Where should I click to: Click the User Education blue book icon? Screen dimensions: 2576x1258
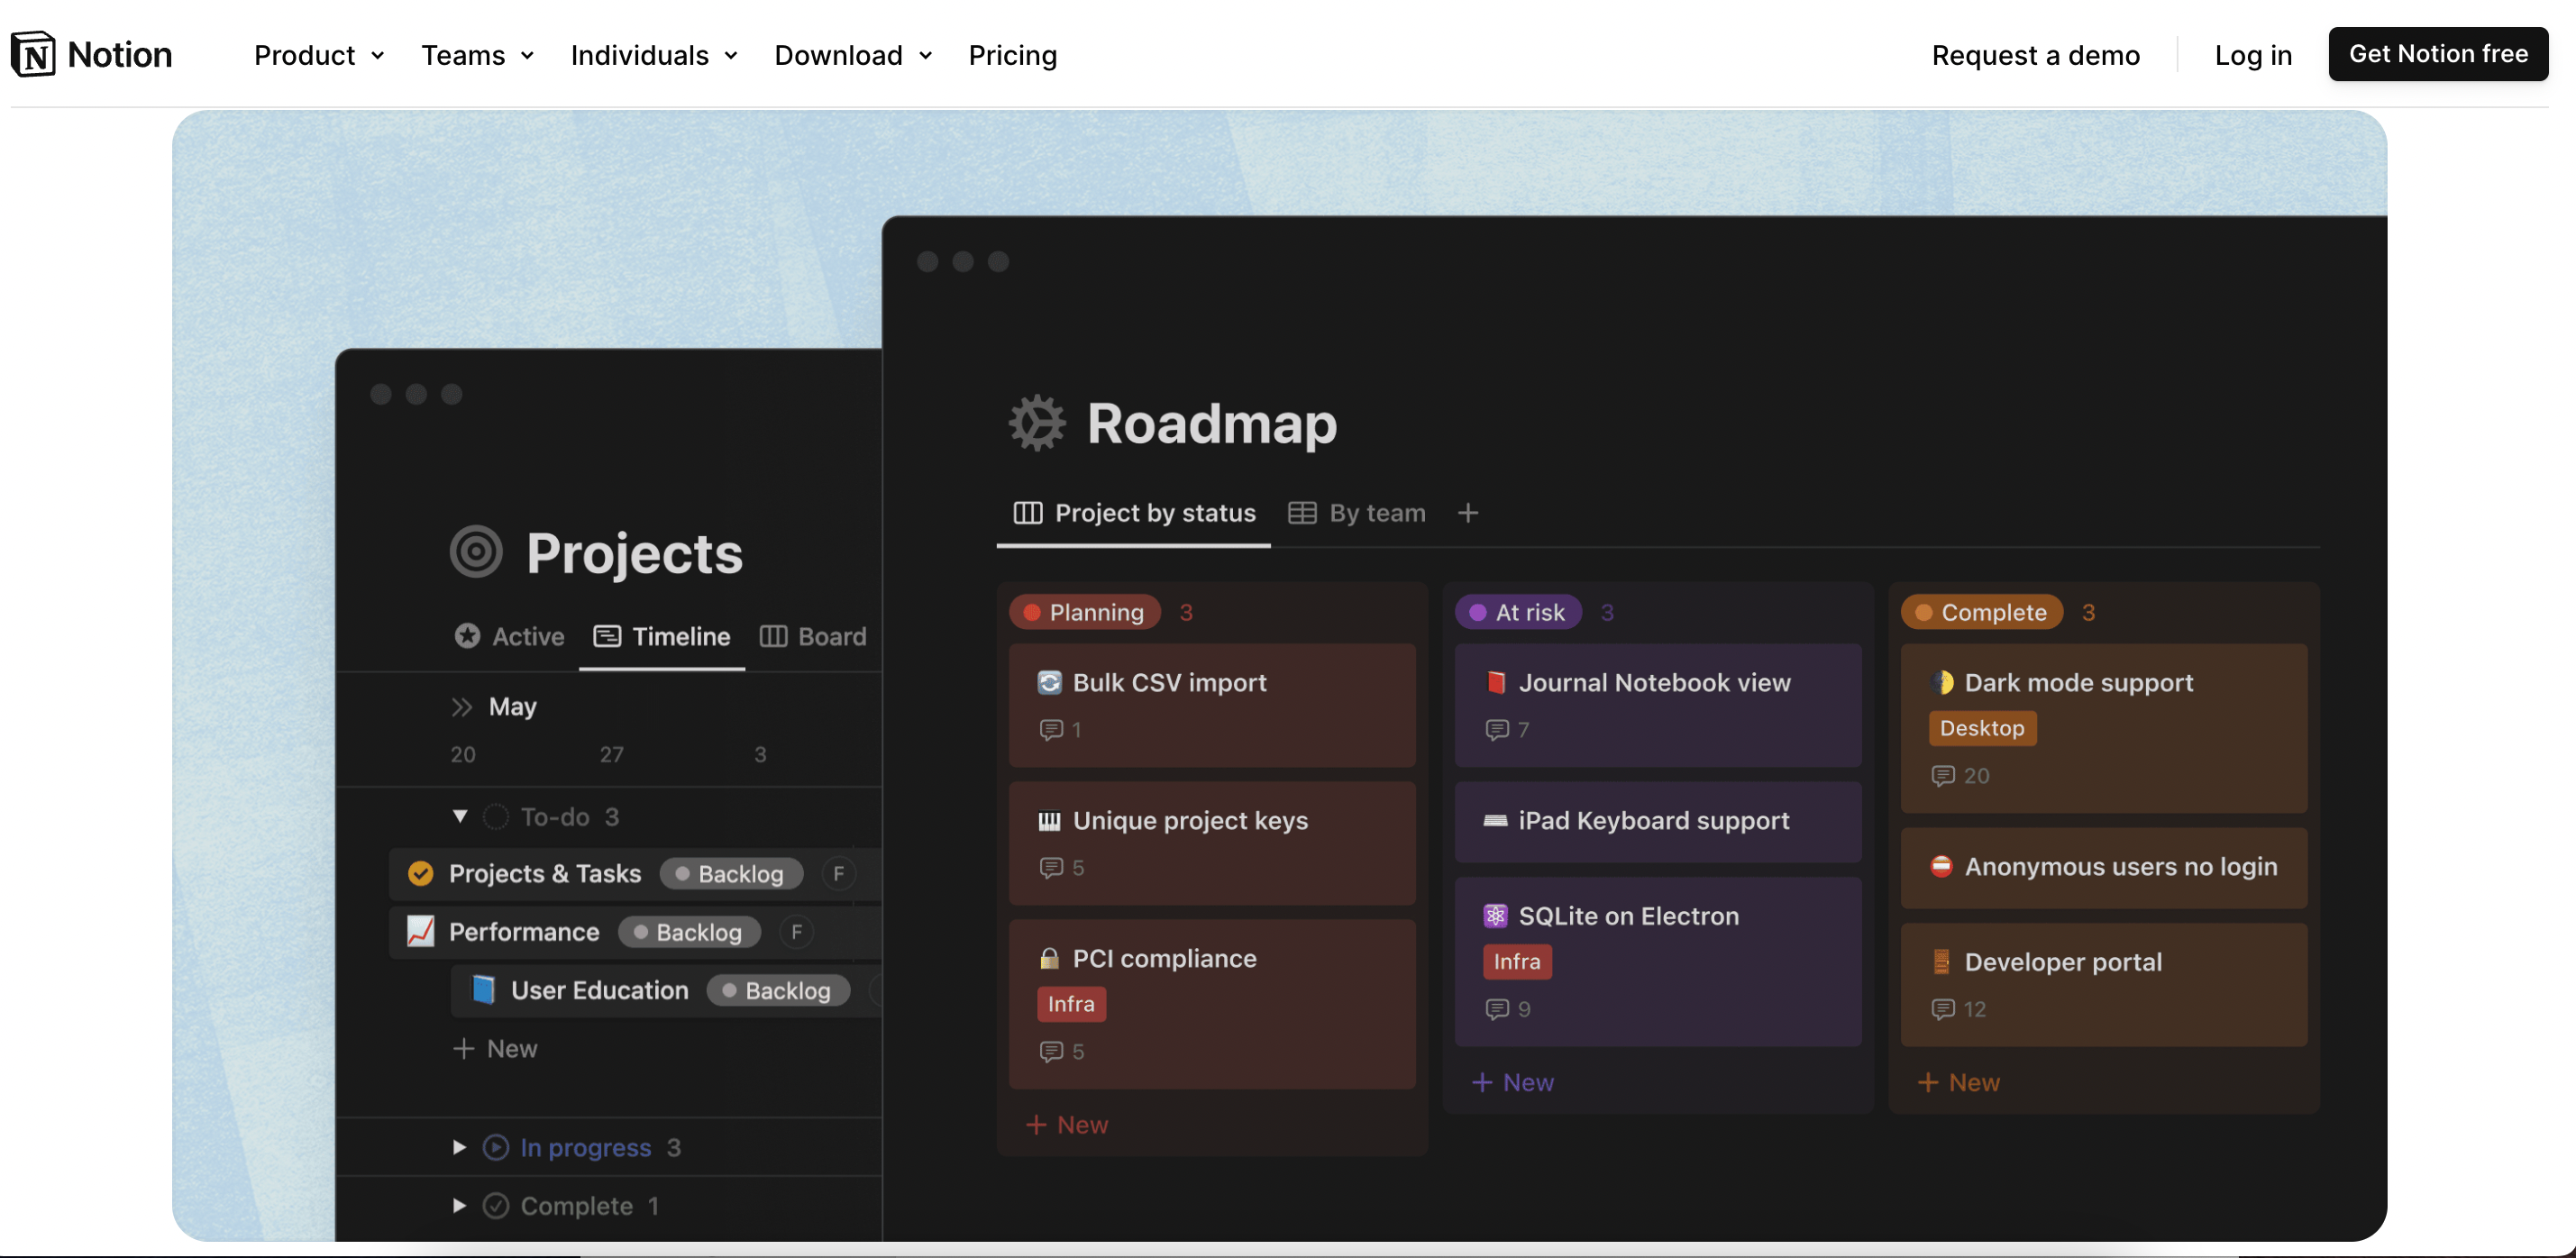(x=483, y=990)
